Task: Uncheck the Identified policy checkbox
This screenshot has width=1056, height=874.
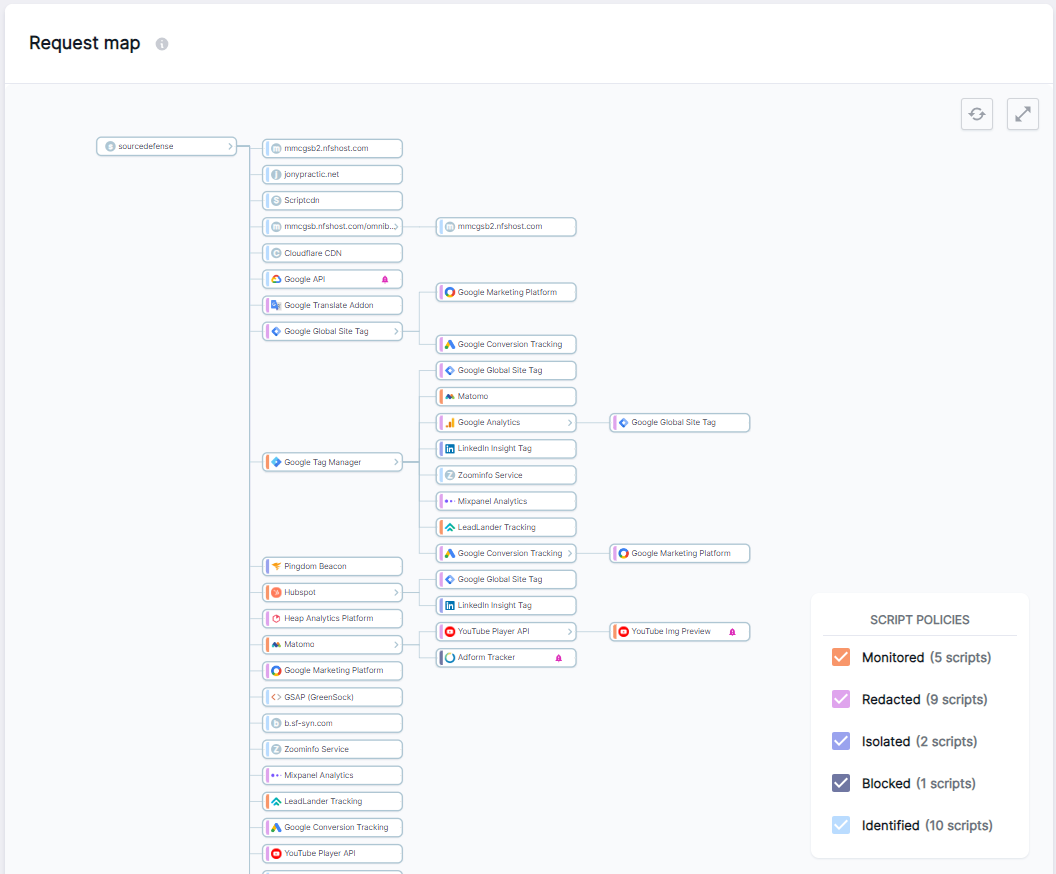Action: (840, 825)
